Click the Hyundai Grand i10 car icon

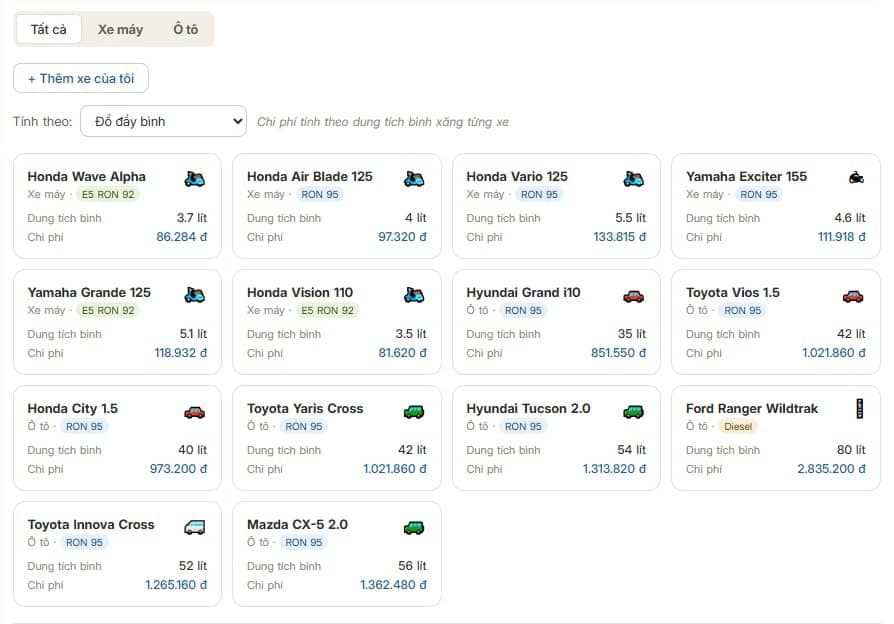click(x=633, y=296)
